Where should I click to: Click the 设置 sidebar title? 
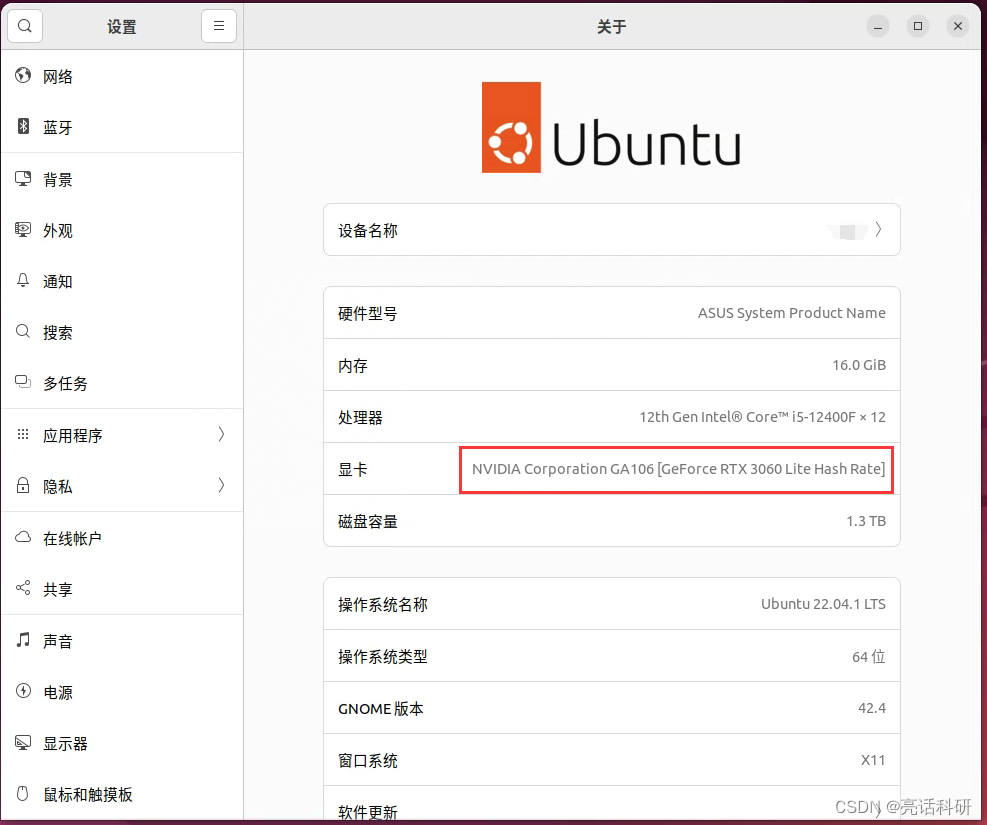(x=121, y=26)
